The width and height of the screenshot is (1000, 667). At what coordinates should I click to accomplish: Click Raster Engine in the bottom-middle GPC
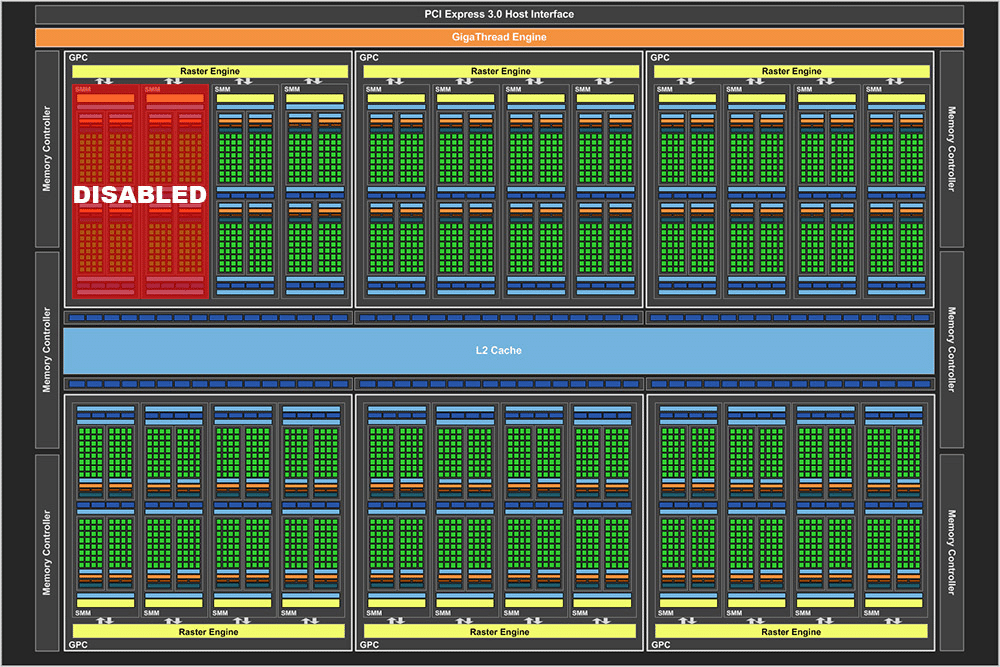499,632
